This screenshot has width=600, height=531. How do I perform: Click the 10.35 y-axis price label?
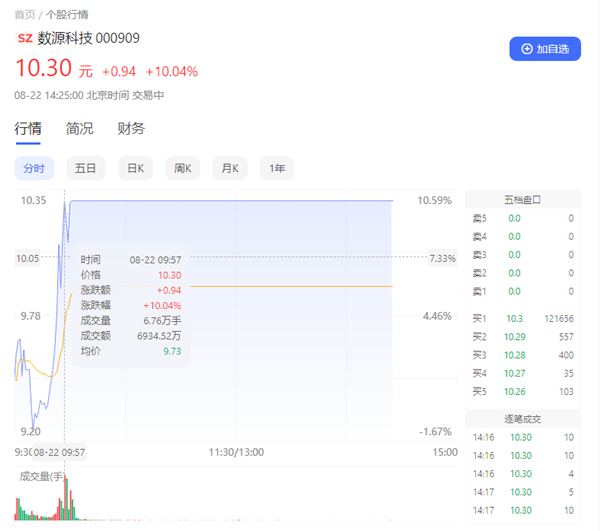33,200
